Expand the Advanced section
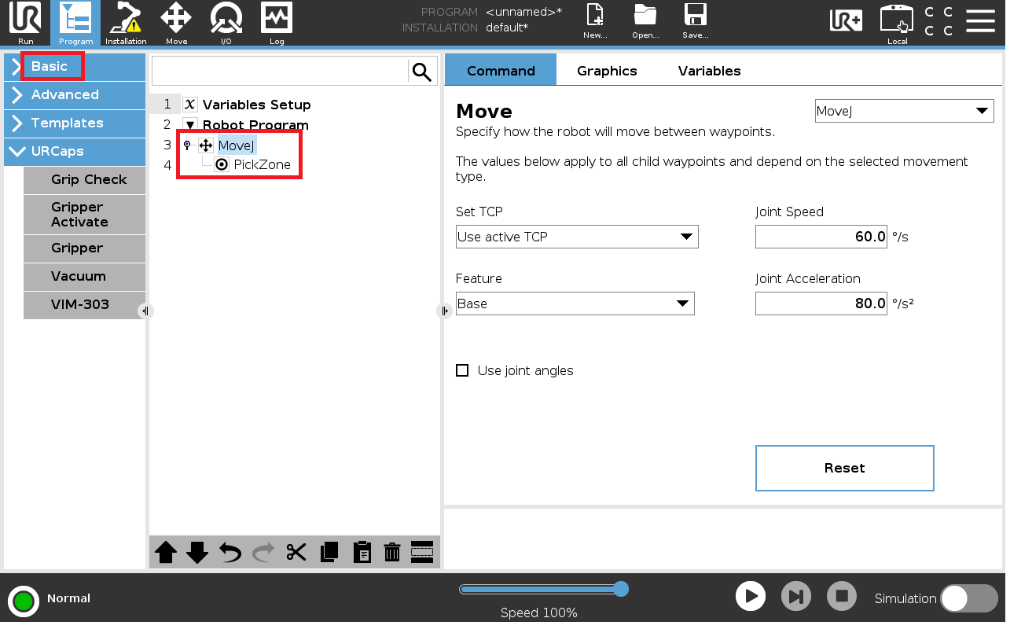This screenshot has height=629, width=1010. pyautogui.click(x=75, y=95)
